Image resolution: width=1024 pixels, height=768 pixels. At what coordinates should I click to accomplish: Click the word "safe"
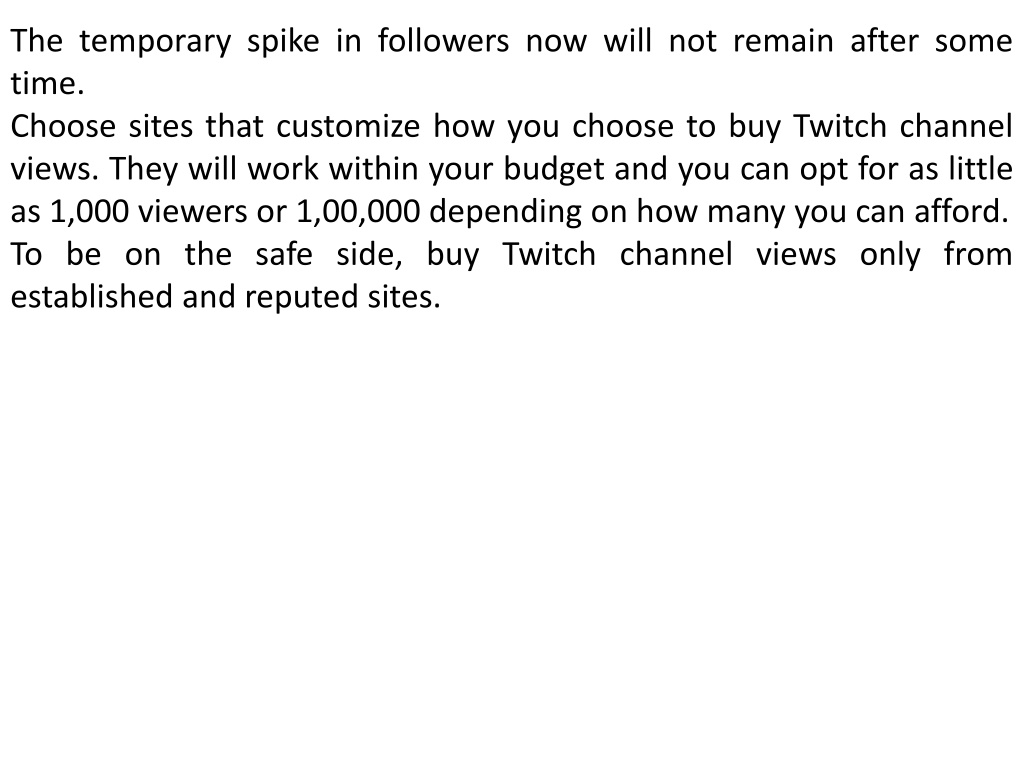click(x=283, y=253)
